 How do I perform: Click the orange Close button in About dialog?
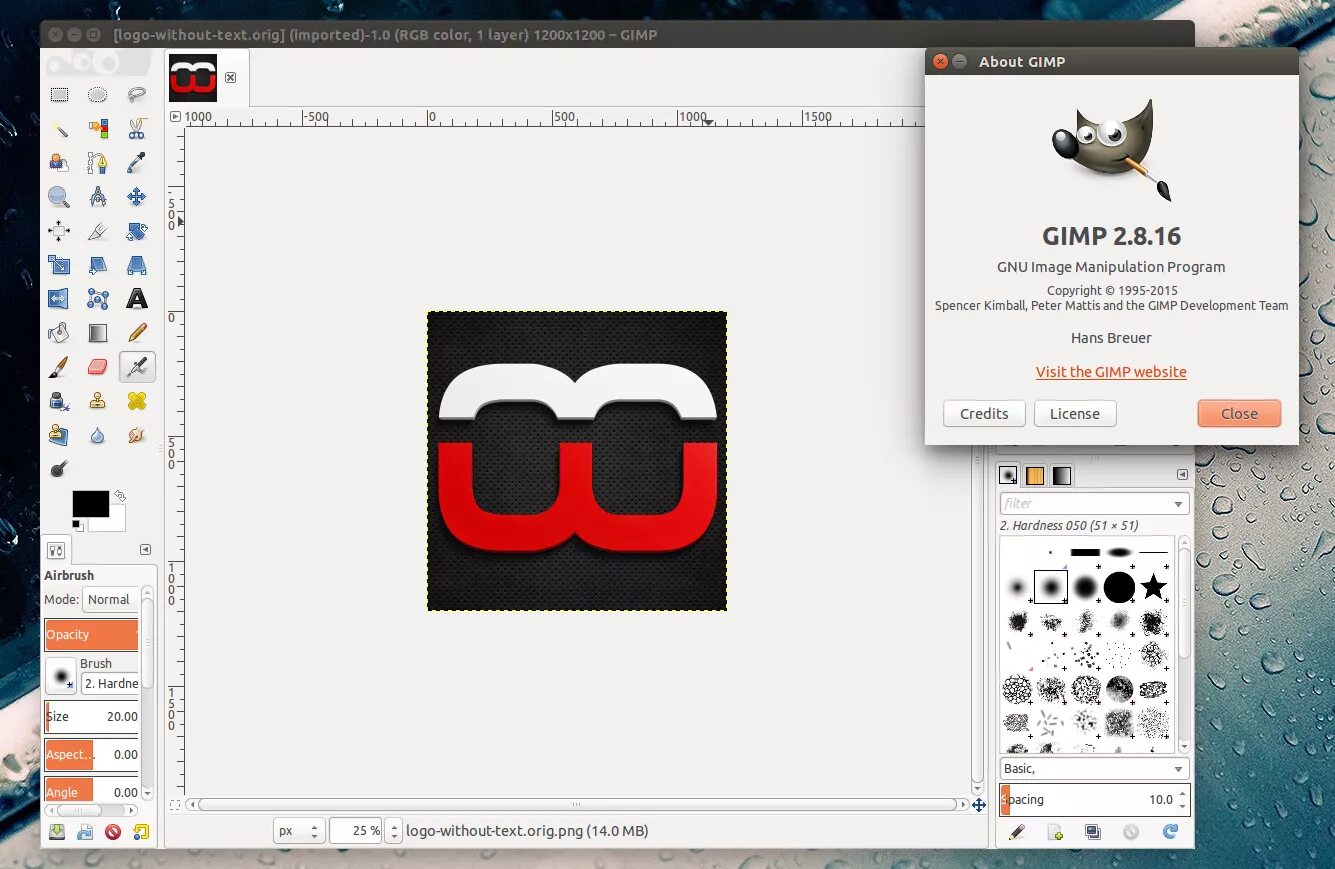(x=1239, y=413)
